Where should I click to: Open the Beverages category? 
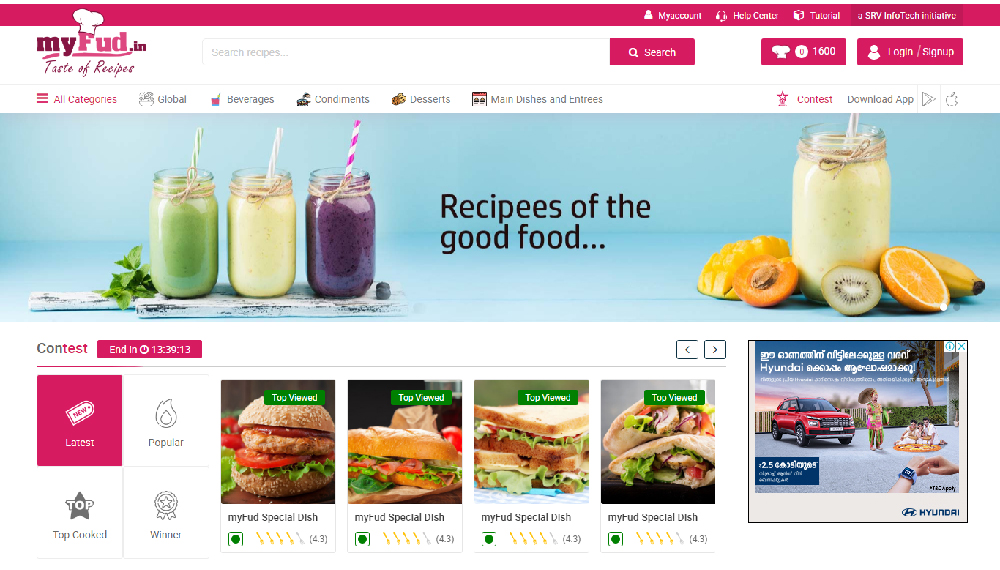pos(242,99)
